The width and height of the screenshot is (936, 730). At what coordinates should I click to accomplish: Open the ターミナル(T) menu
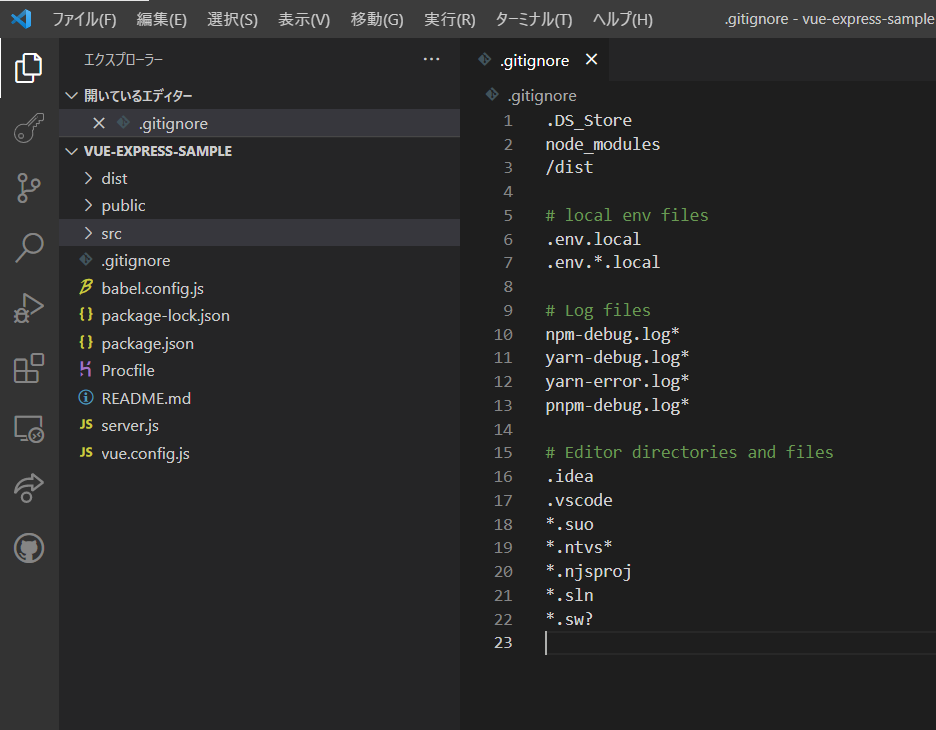(x=534, y=20)
